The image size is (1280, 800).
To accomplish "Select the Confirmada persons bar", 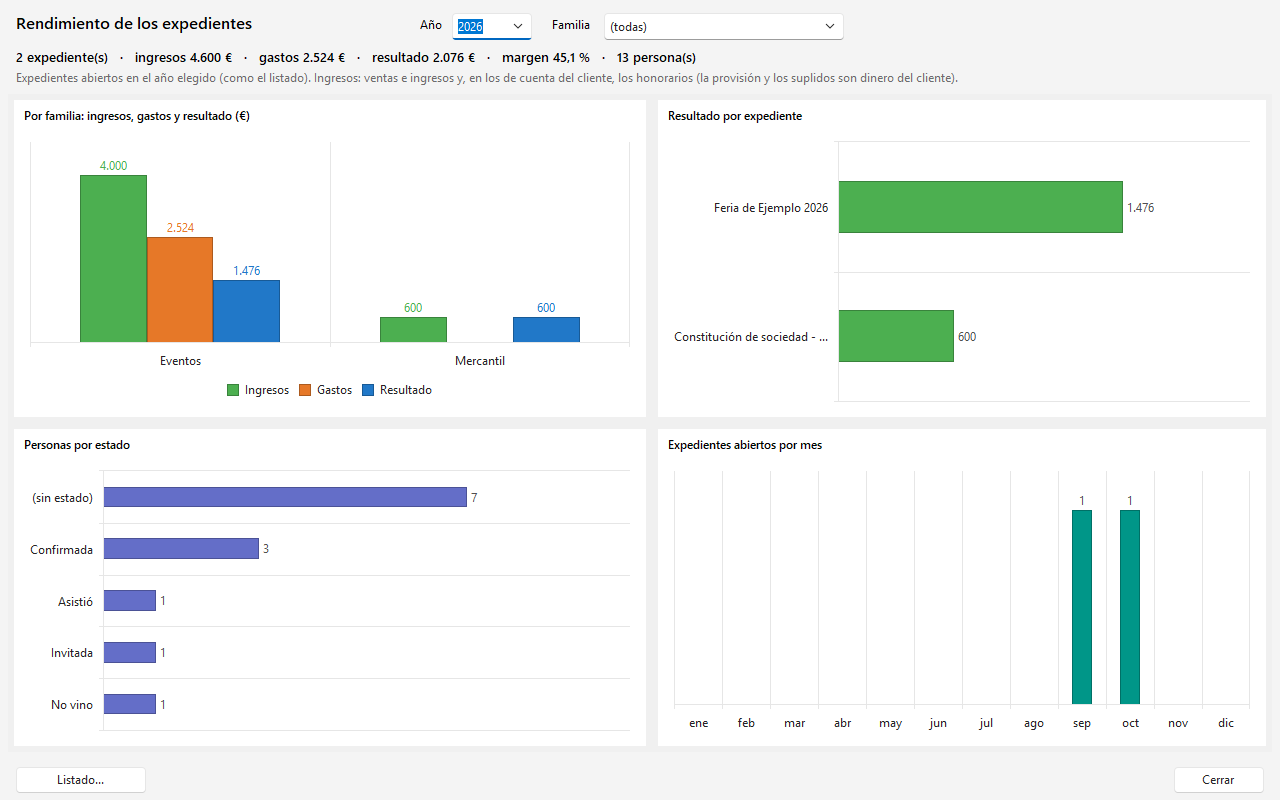I will click(x=181, y=548).
